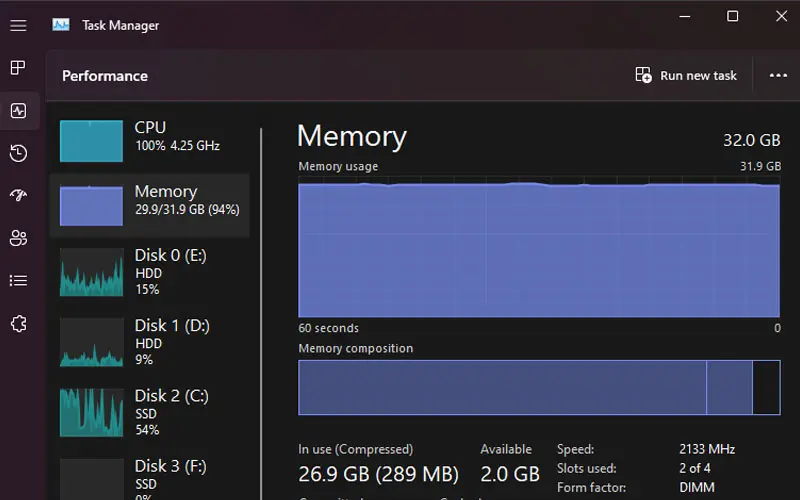Minimize the Task Manager window
This screenshot has height=500, width=800.
click(685, 16)
